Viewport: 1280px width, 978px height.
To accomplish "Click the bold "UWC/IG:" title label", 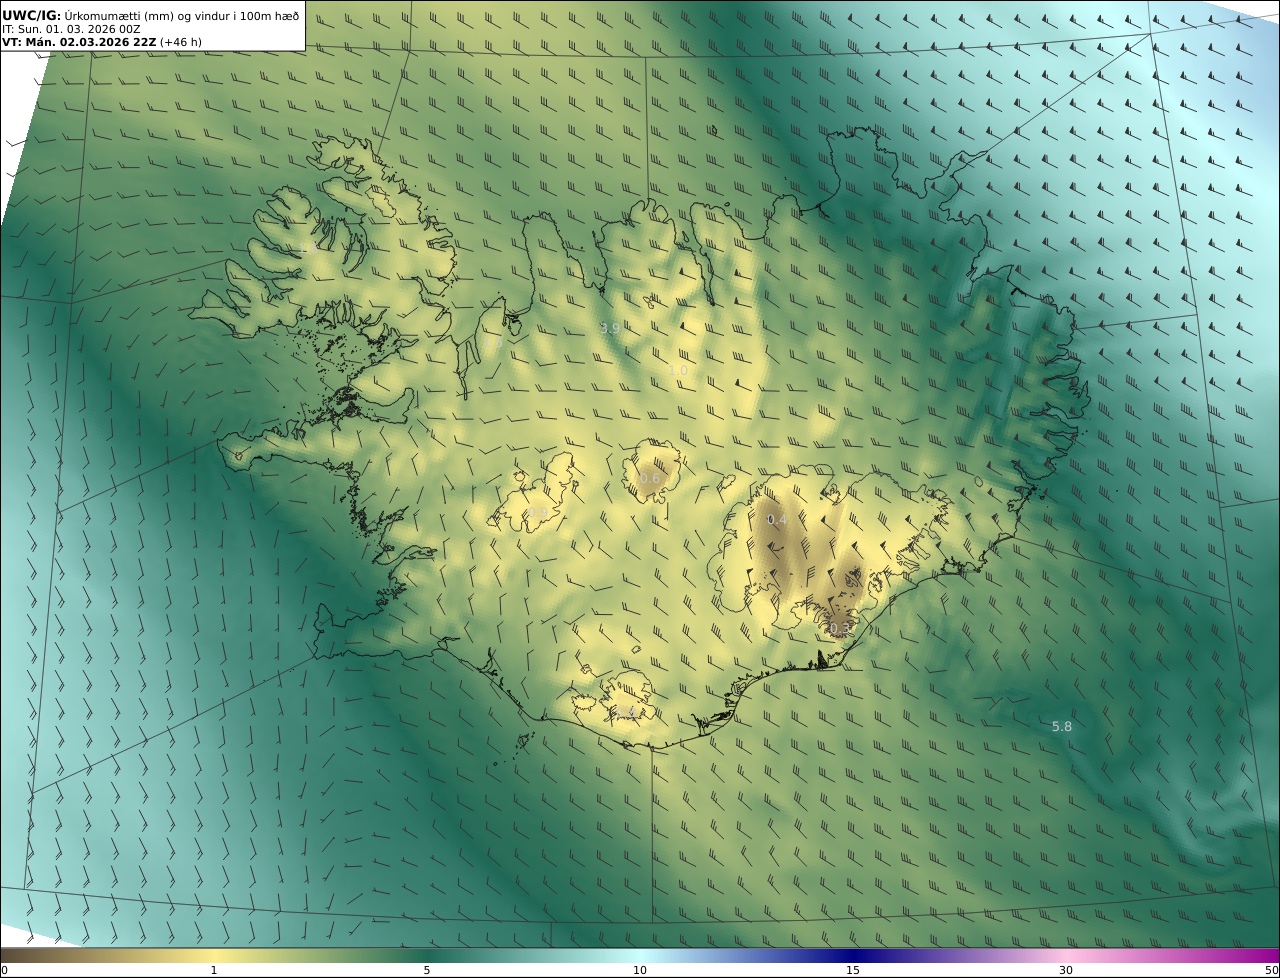I will 32,15.
